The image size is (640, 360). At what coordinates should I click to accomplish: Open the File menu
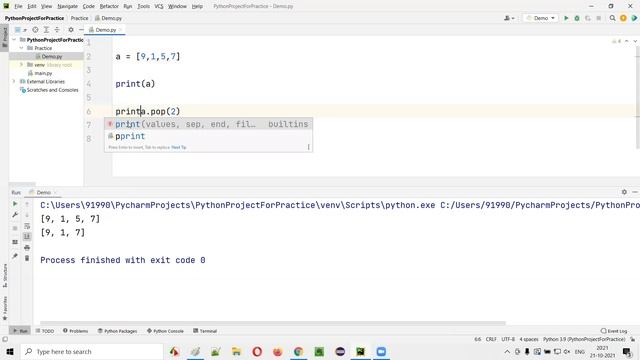pyautogui.click(x=18, y=6)
